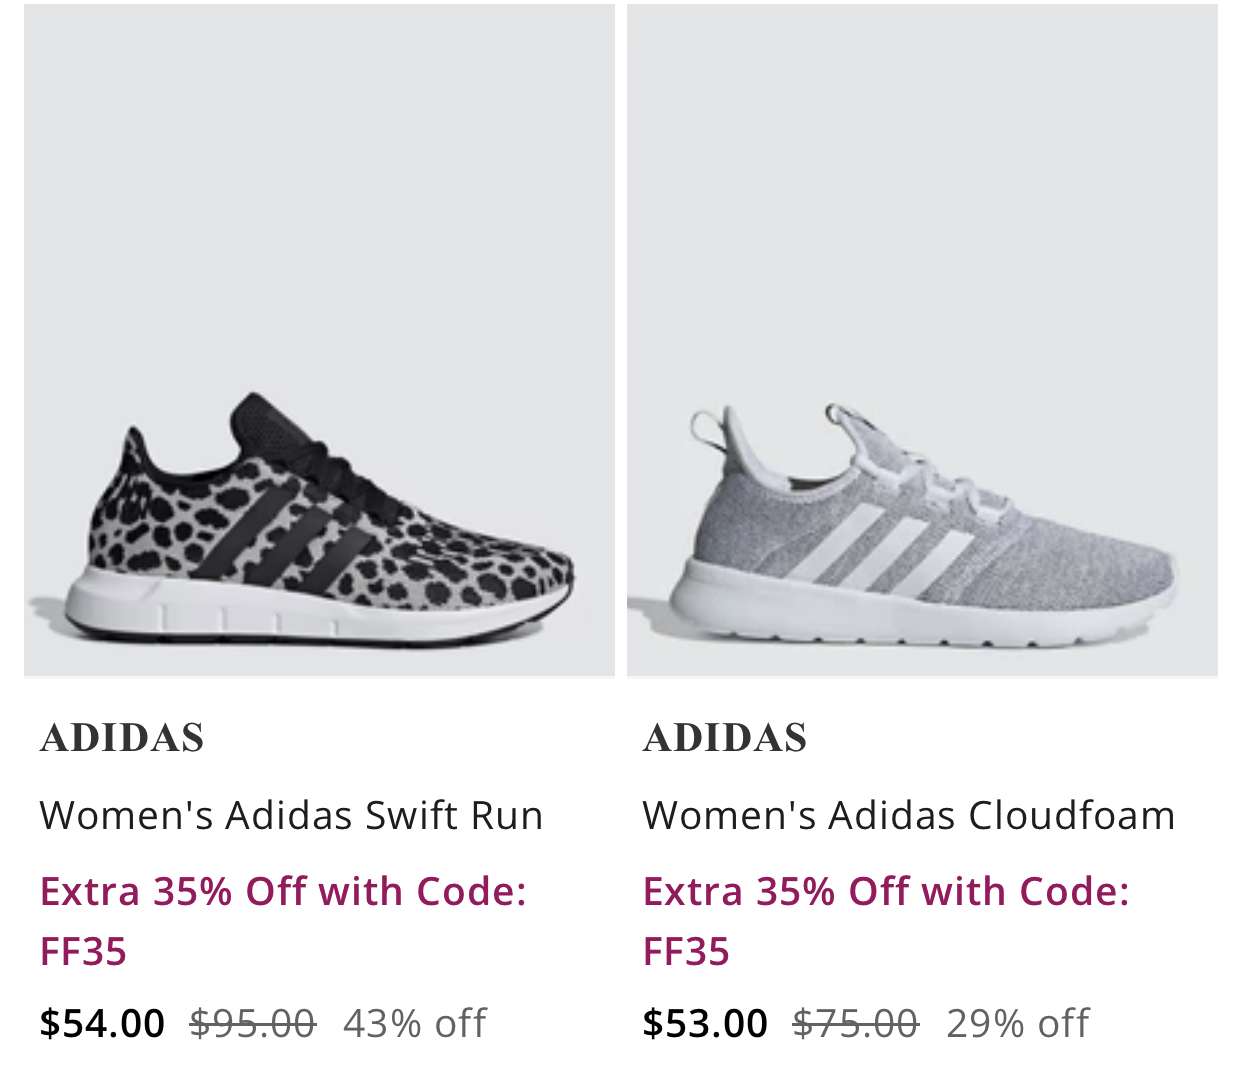The height and width of the screenshot is (1073, 1242).
Task: Click the 43% off discount label
Action: point(414,1023)
